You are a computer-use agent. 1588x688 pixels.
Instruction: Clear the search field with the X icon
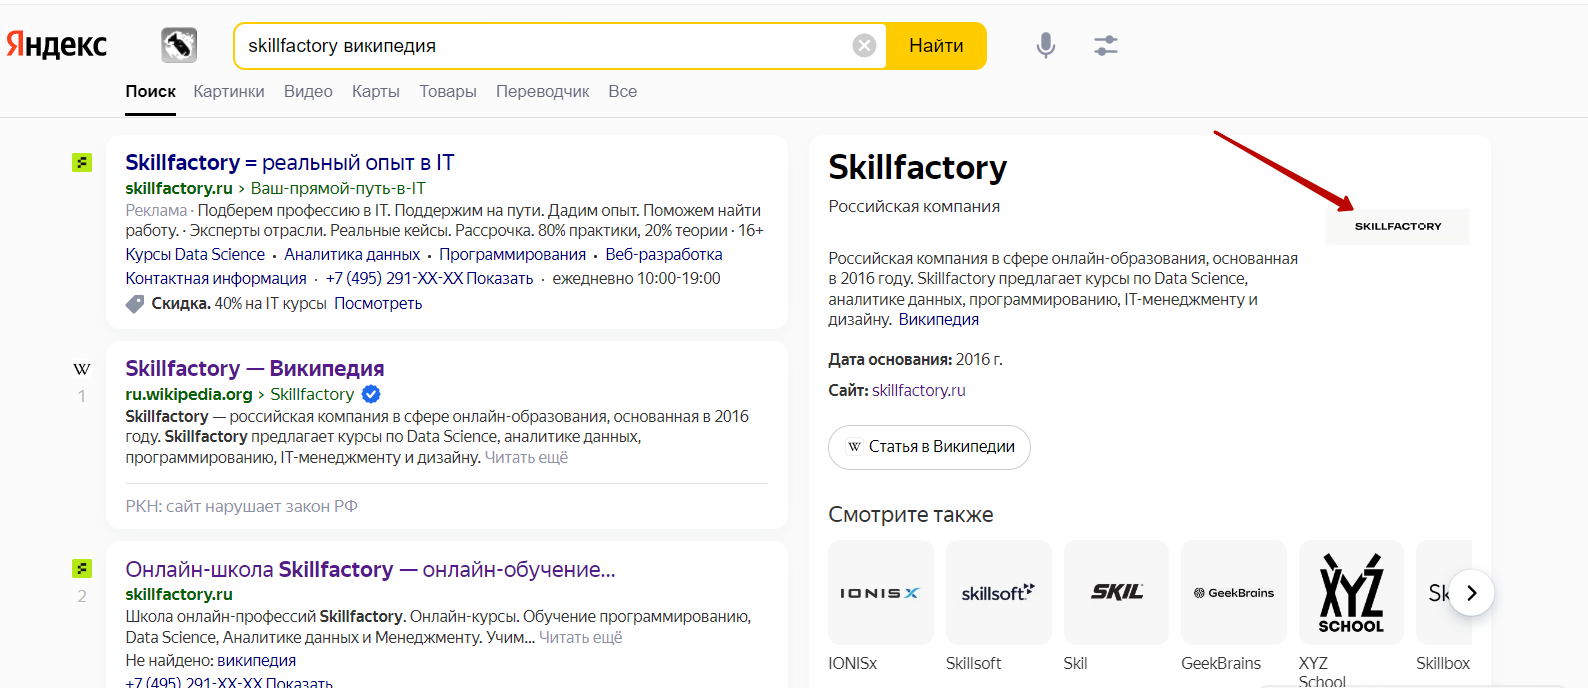click(x=864, y=46)
